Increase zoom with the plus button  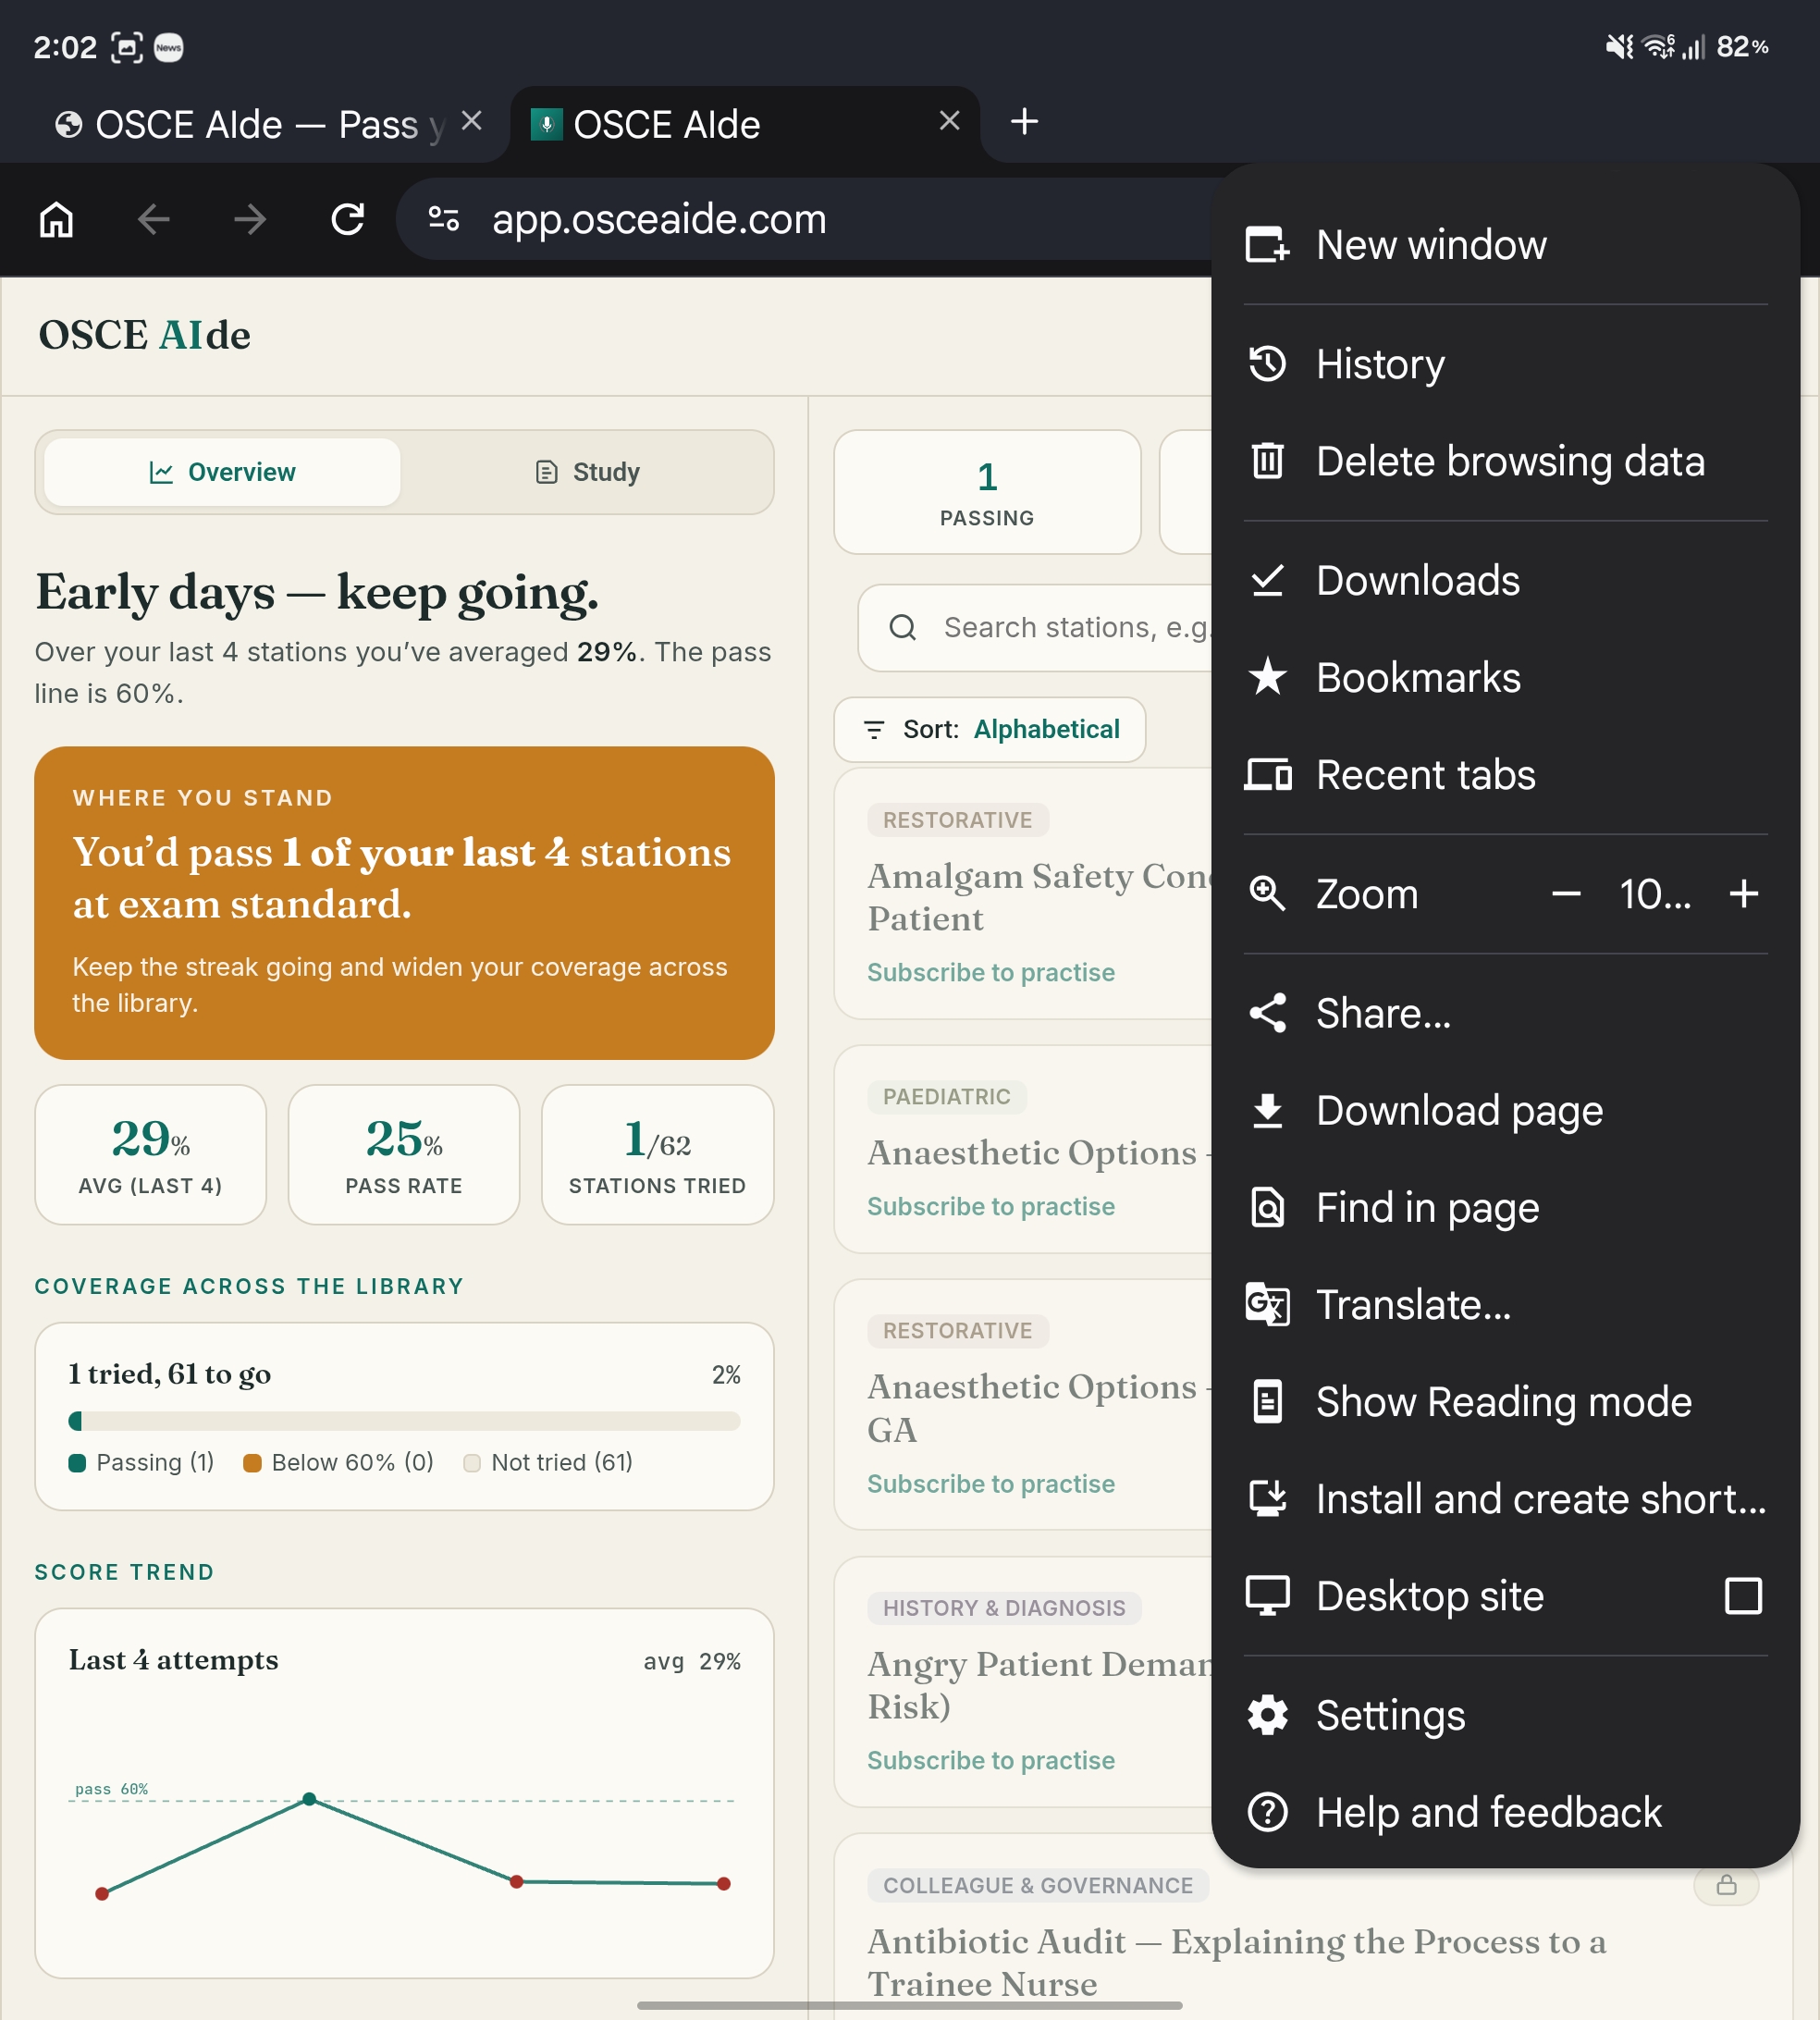coord(1743,893)
